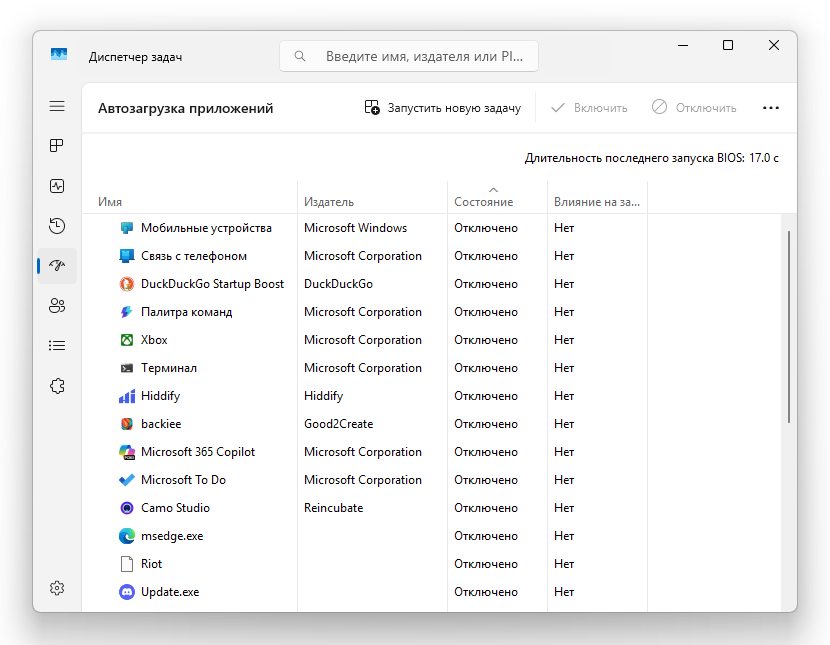This screenshot has height=645, width=830.
Task: Open Task Manager settings gear
Action: tap(57, 588)
